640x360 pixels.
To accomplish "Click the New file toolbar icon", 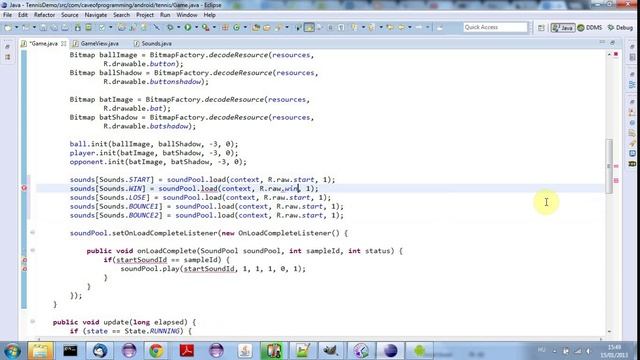I will tap(8, 28).
